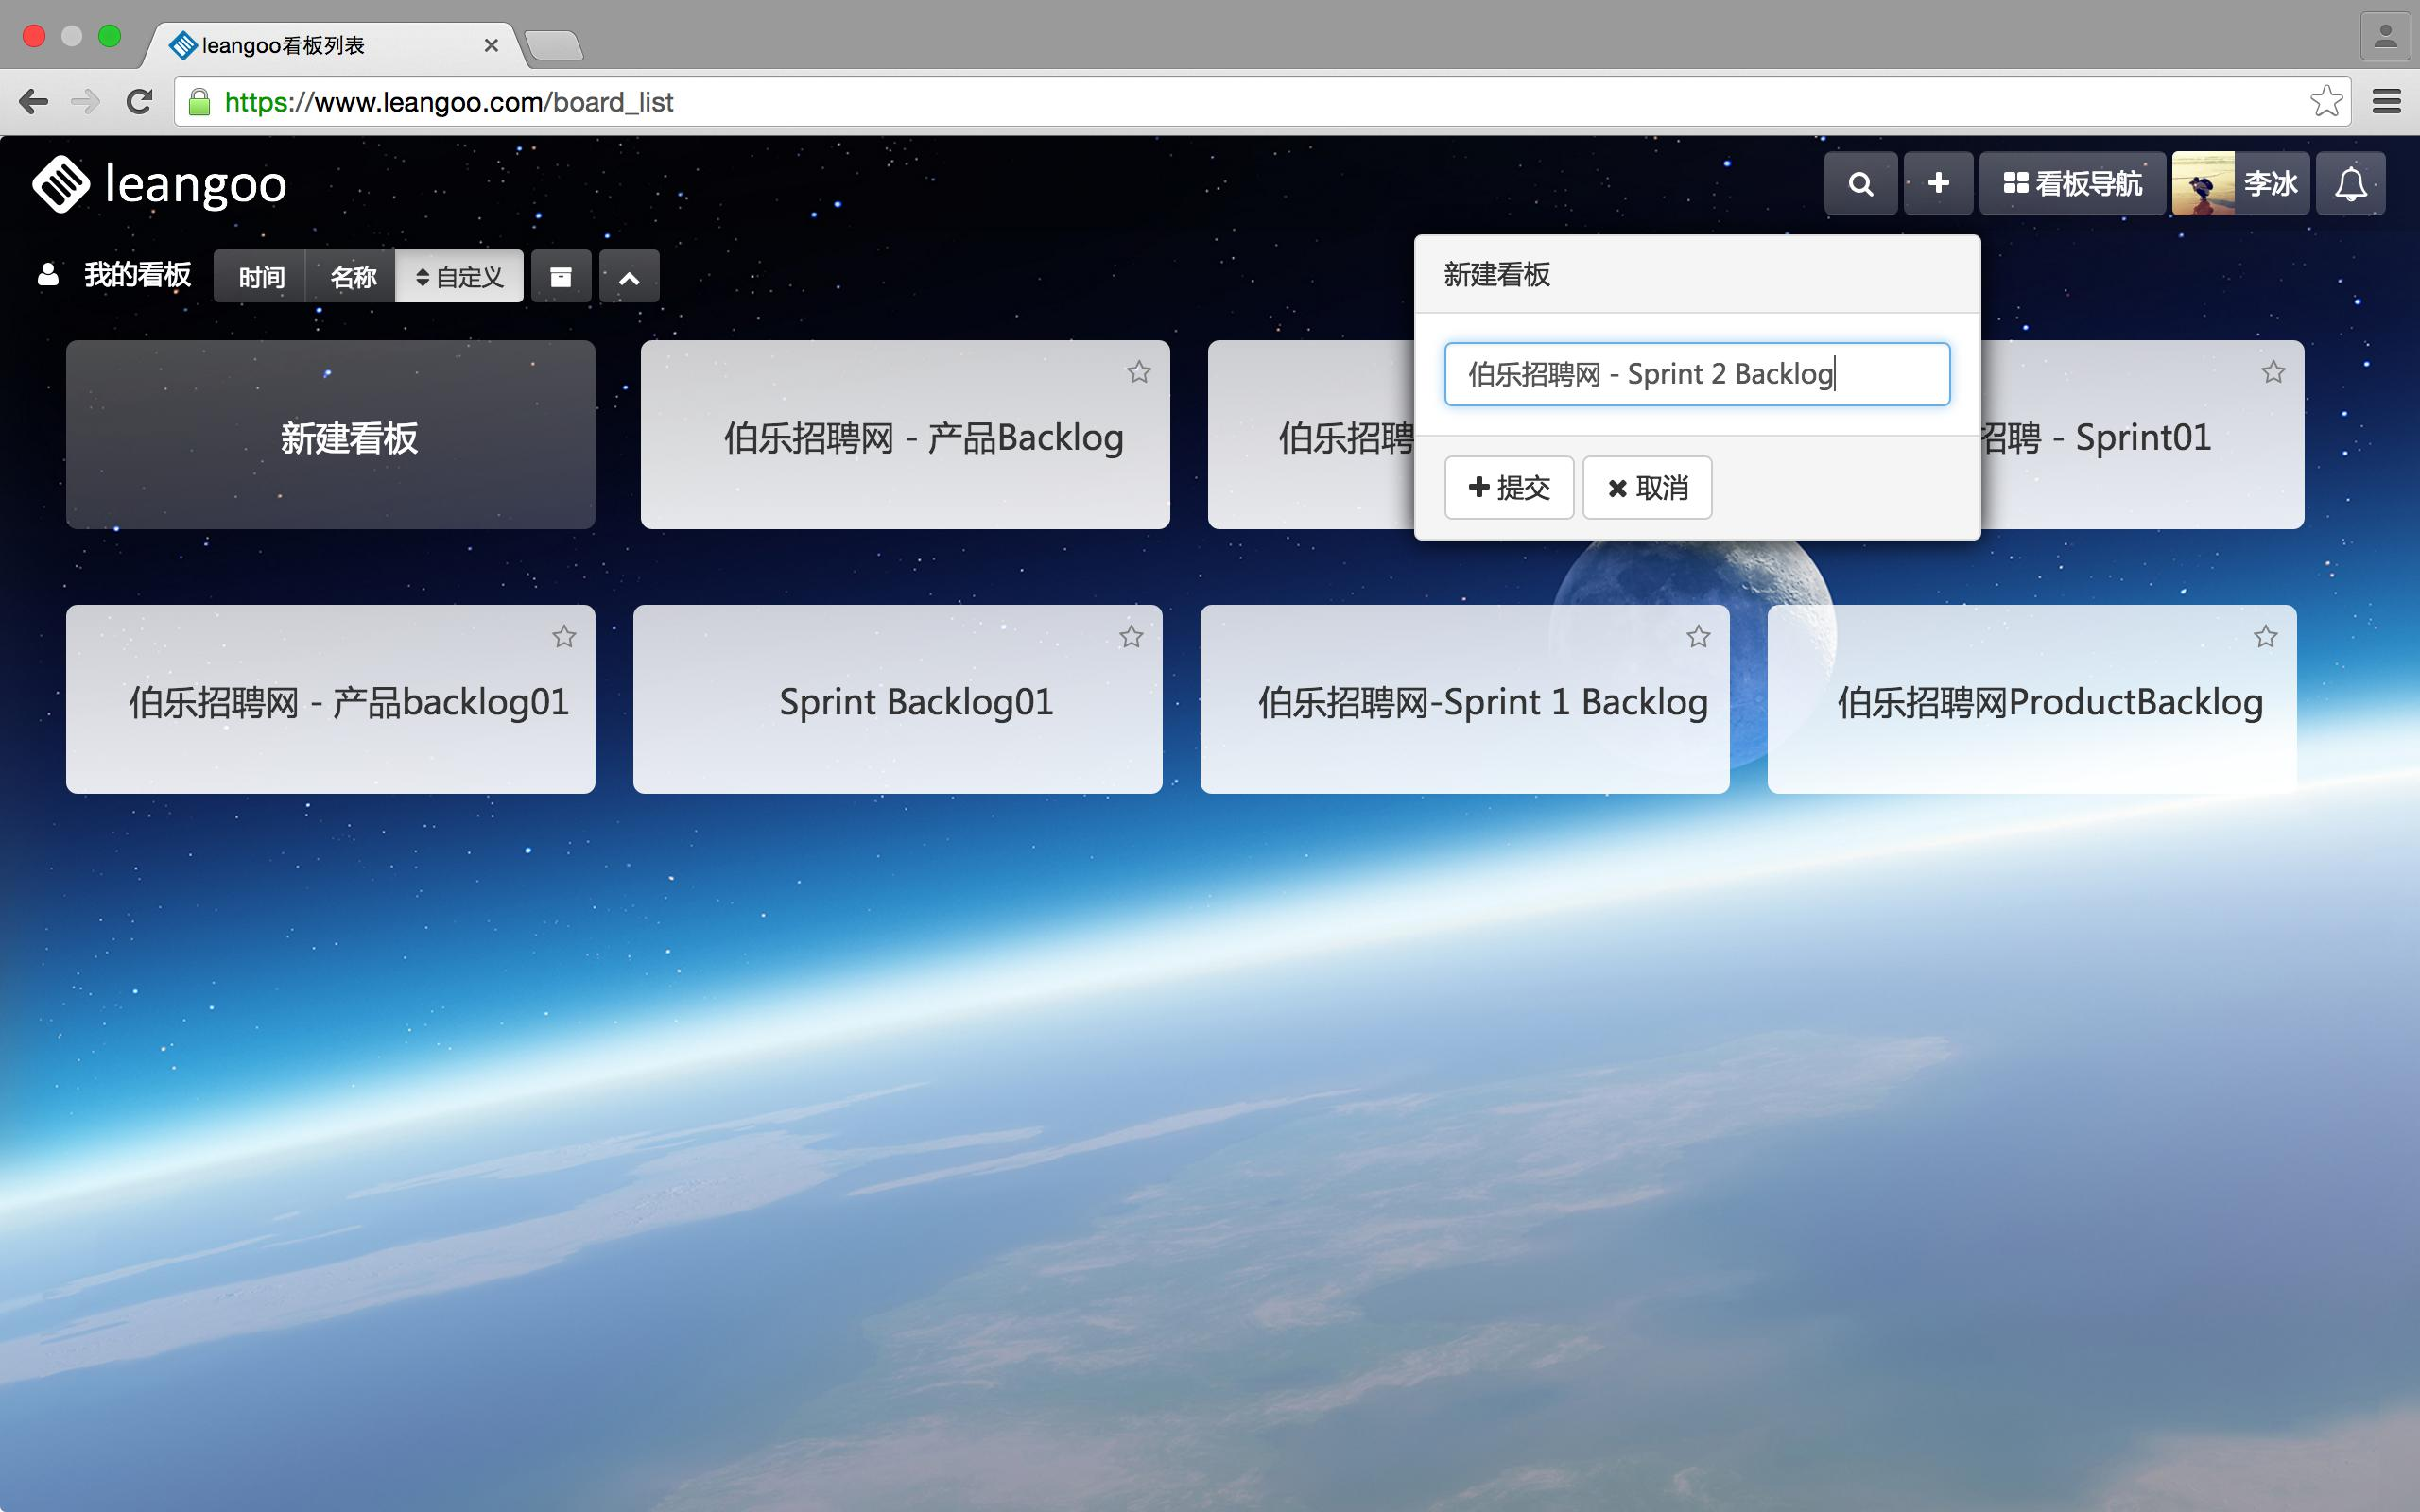Open the Chrome hamburger menu
This screenshot has height=1512, width=2420.
point(2387,102)
